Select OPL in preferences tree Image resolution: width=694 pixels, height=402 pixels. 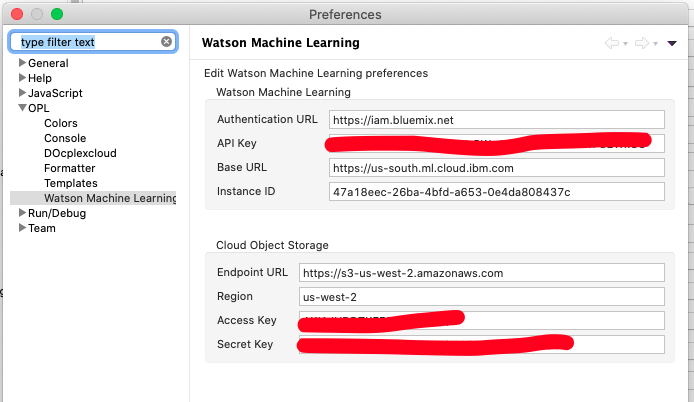point(39,108)
